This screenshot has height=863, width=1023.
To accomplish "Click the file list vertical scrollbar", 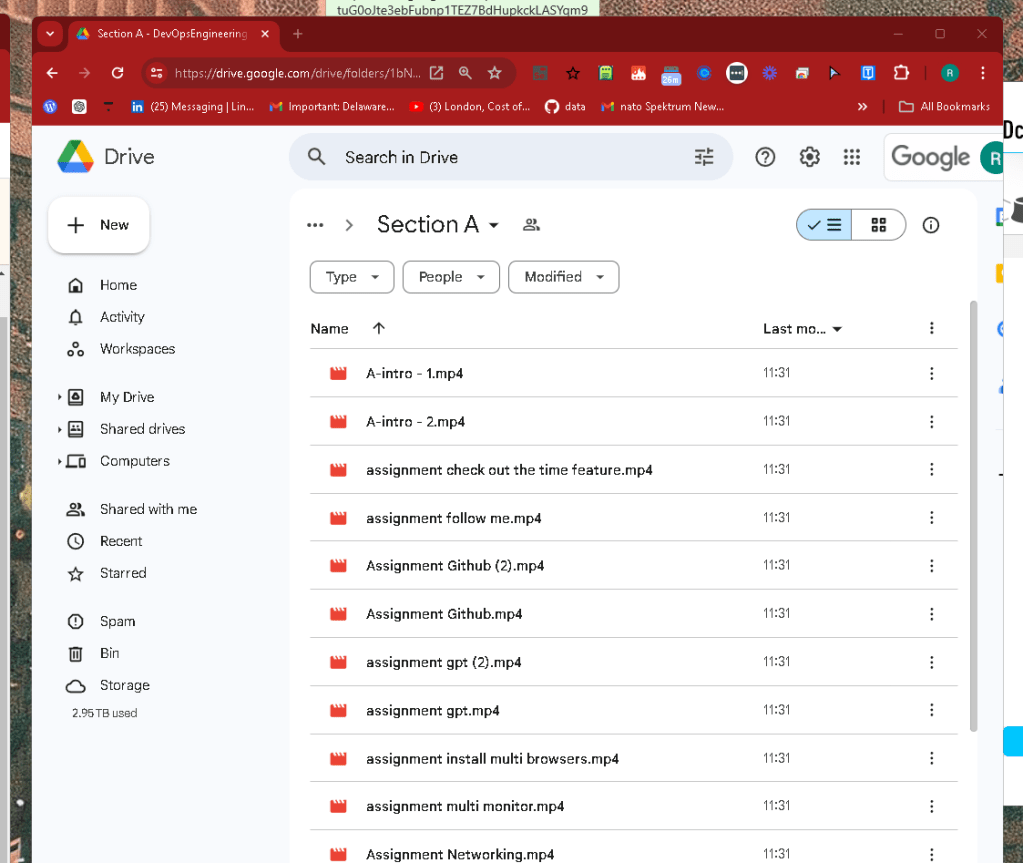I will (x=973, y=515).
